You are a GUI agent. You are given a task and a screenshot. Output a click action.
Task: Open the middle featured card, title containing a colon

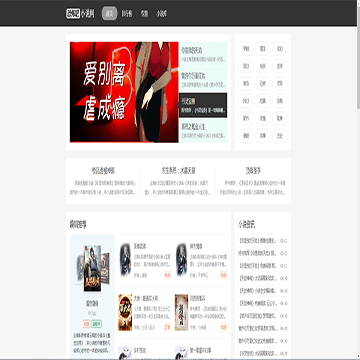pos(178,181)
